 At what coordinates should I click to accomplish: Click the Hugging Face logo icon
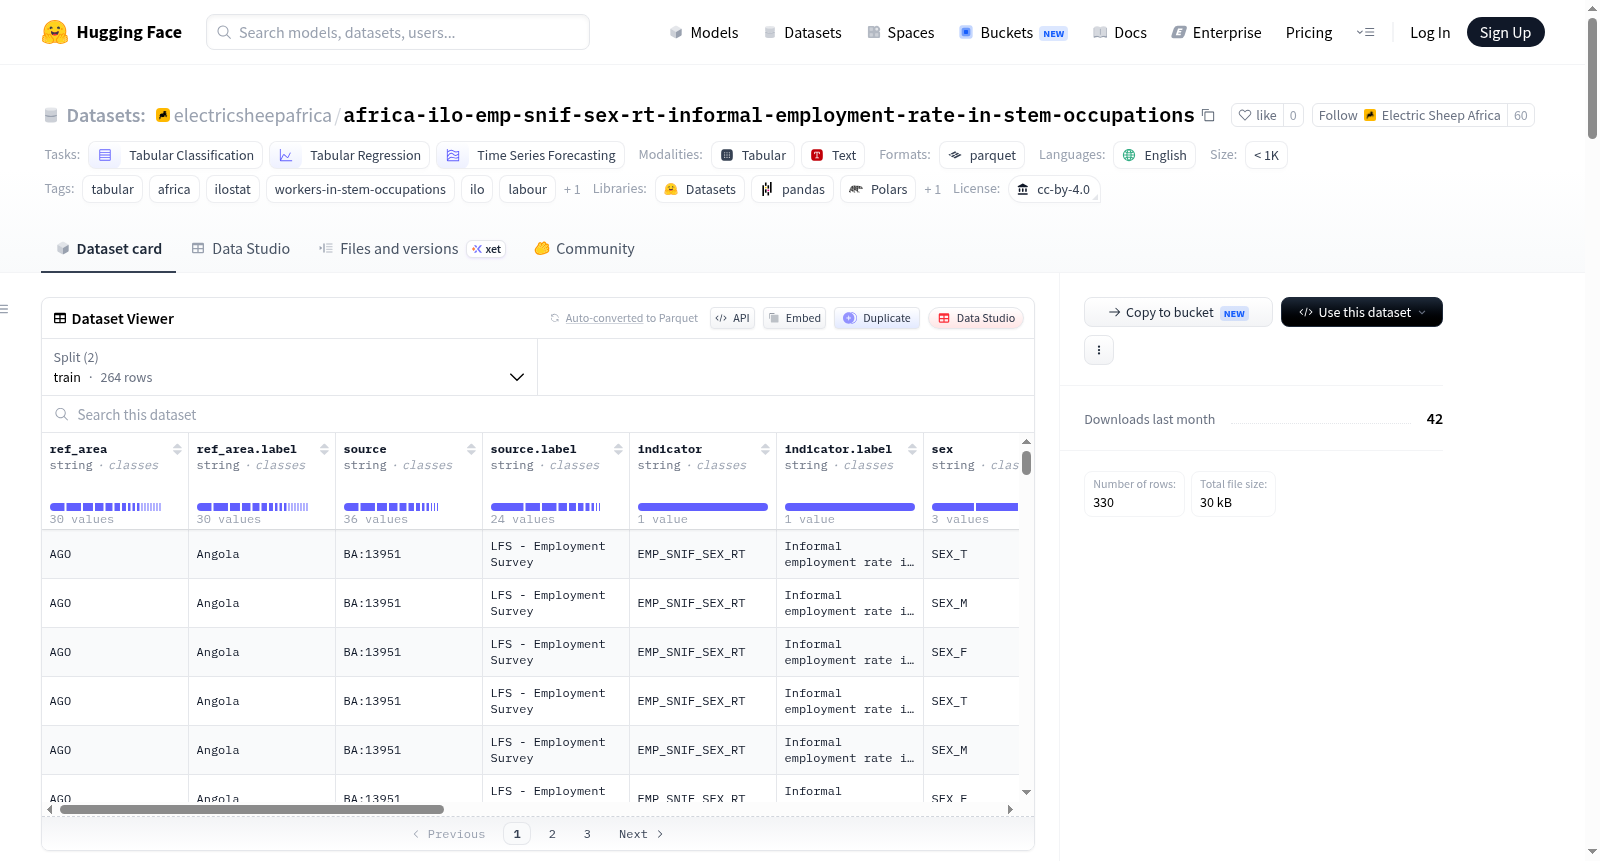(55, 32)
